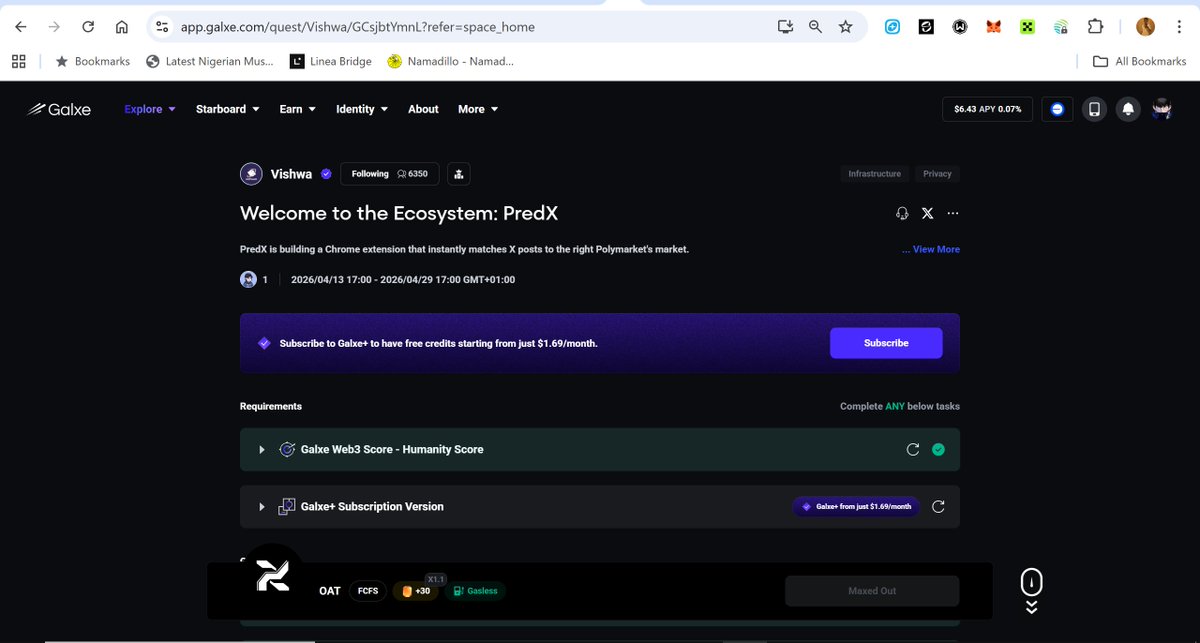Bookmark this page with the star

tap(846, 27)
